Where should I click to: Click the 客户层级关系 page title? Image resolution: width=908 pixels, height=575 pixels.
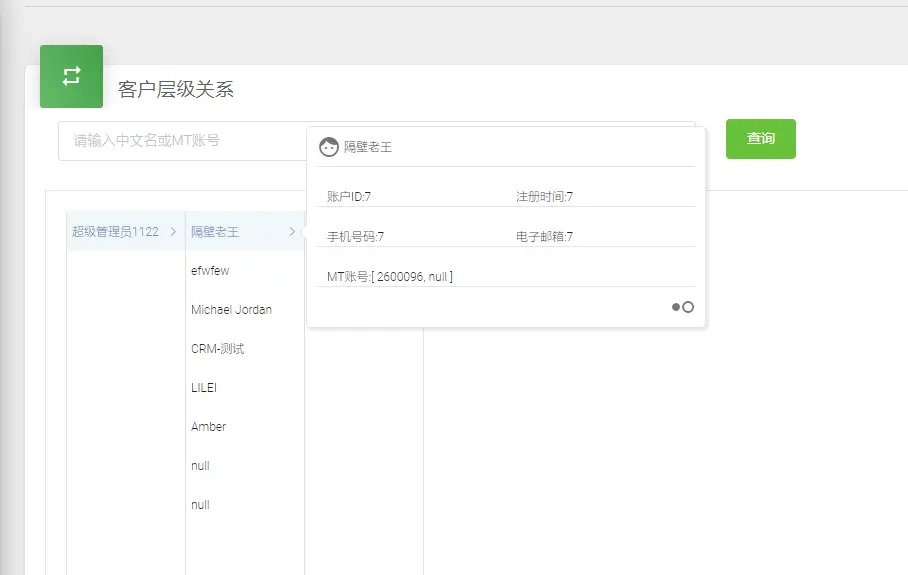[175, 89]
